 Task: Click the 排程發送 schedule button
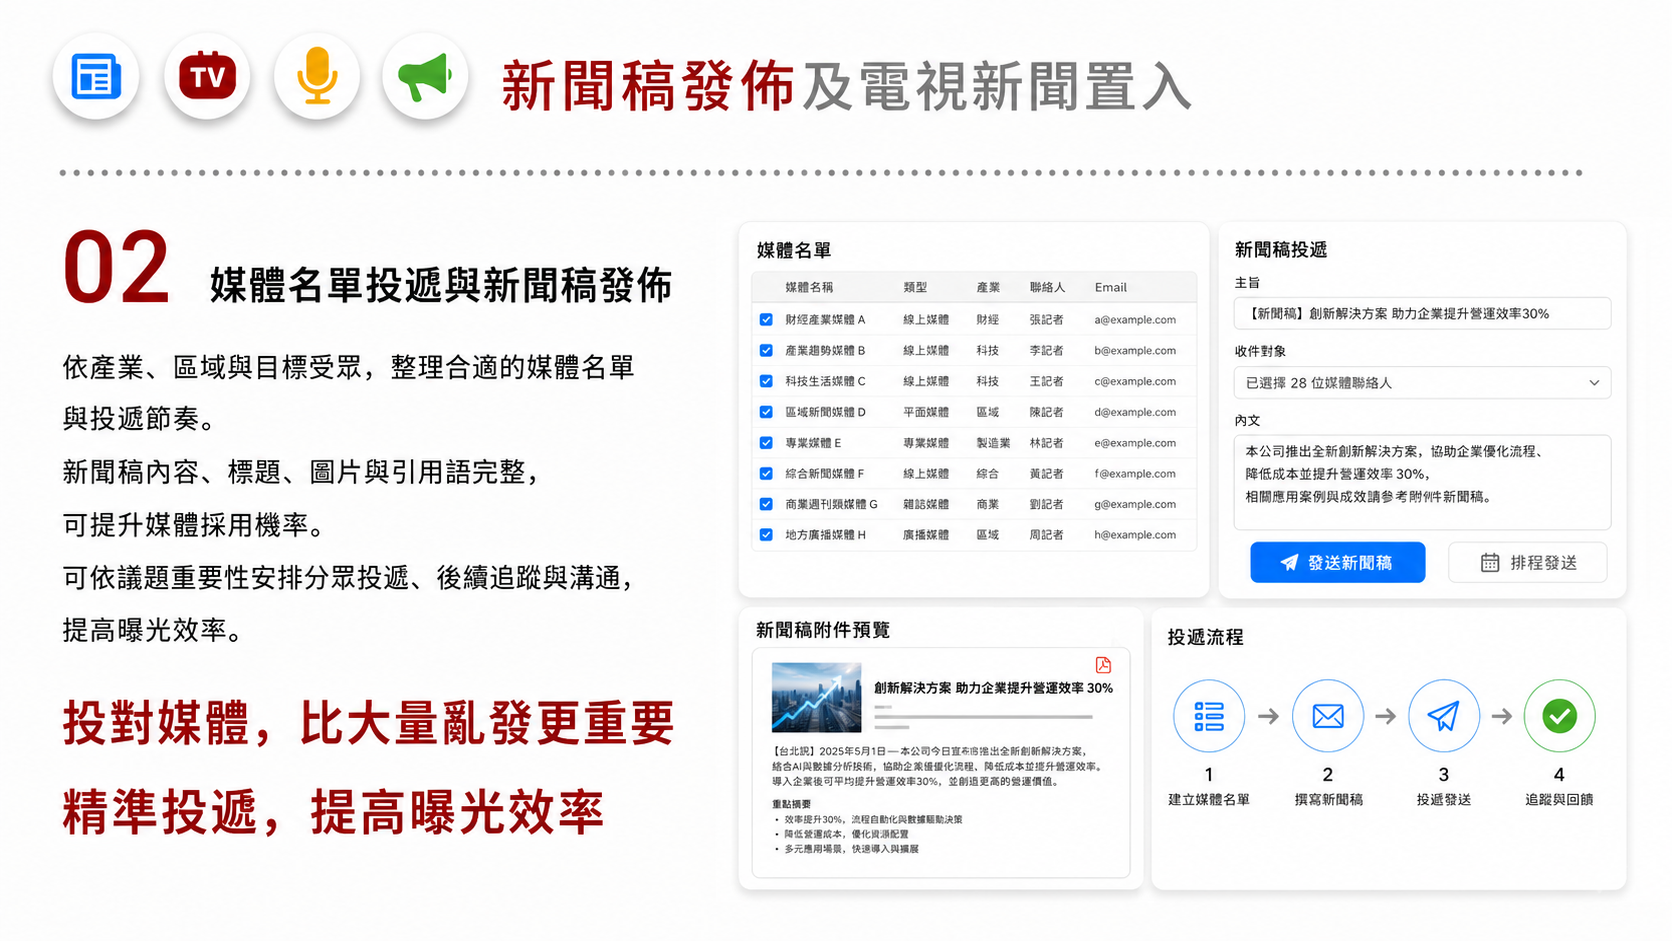[x=1528, y=563]
